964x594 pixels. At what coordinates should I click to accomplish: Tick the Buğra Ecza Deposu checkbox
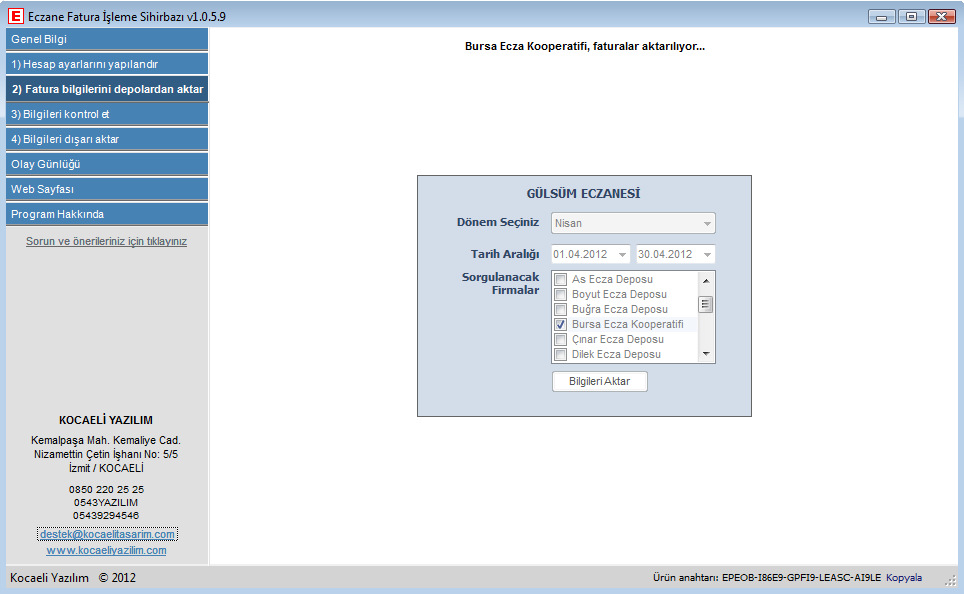coord(561,309)
